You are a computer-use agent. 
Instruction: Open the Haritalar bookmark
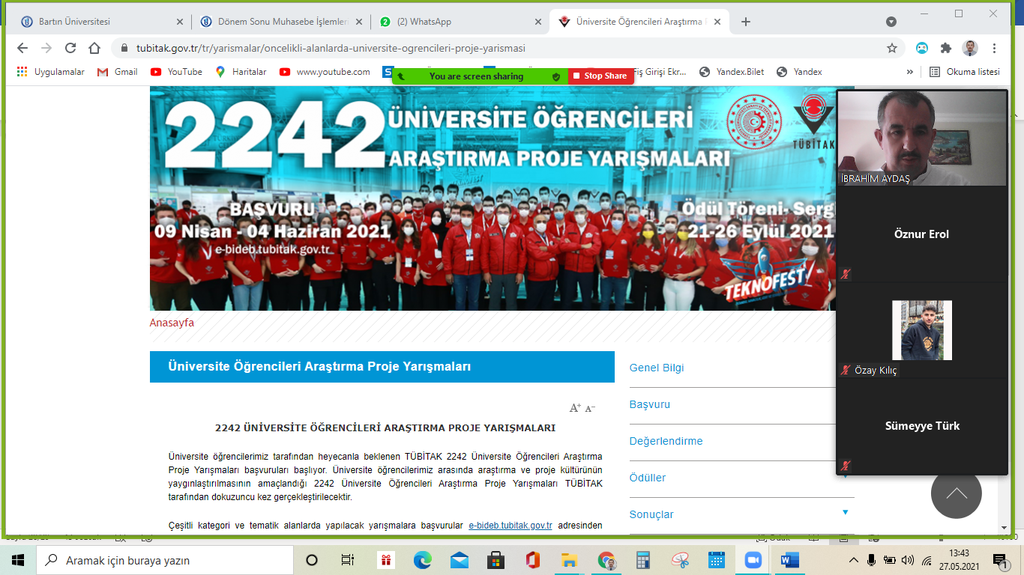(x=241, y=72)
